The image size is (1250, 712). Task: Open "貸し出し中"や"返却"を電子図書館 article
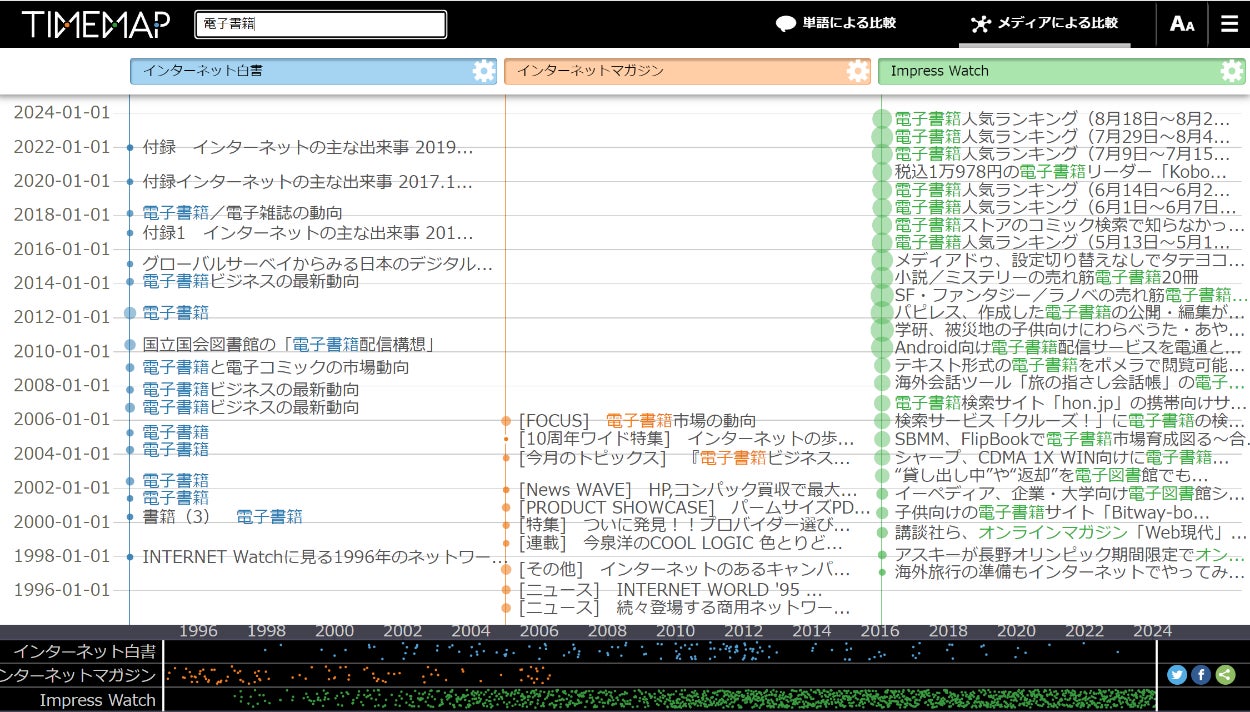tap(1051, 475)
